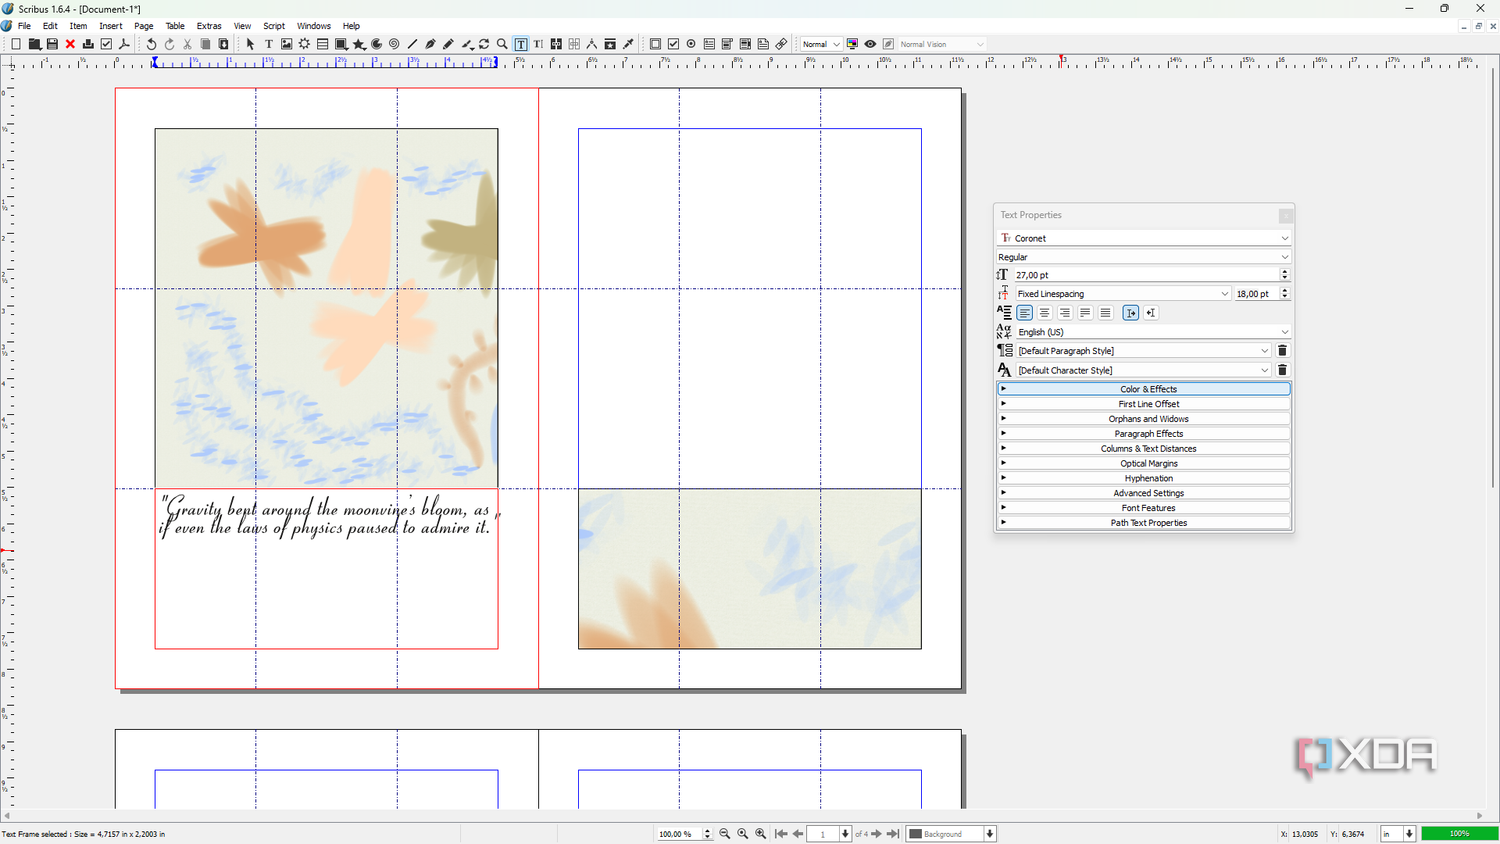
Task: Expand the Paragraph Effects section
Action: tap(1144, 434)
